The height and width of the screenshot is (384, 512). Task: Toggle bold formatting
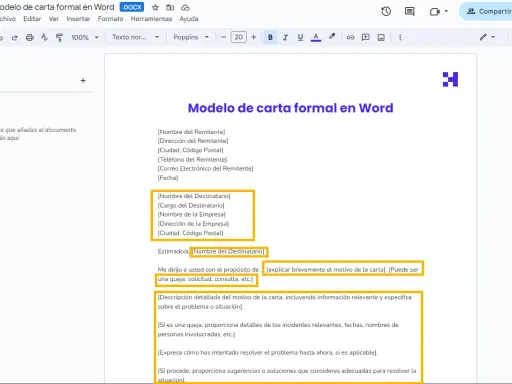[270, 37]
